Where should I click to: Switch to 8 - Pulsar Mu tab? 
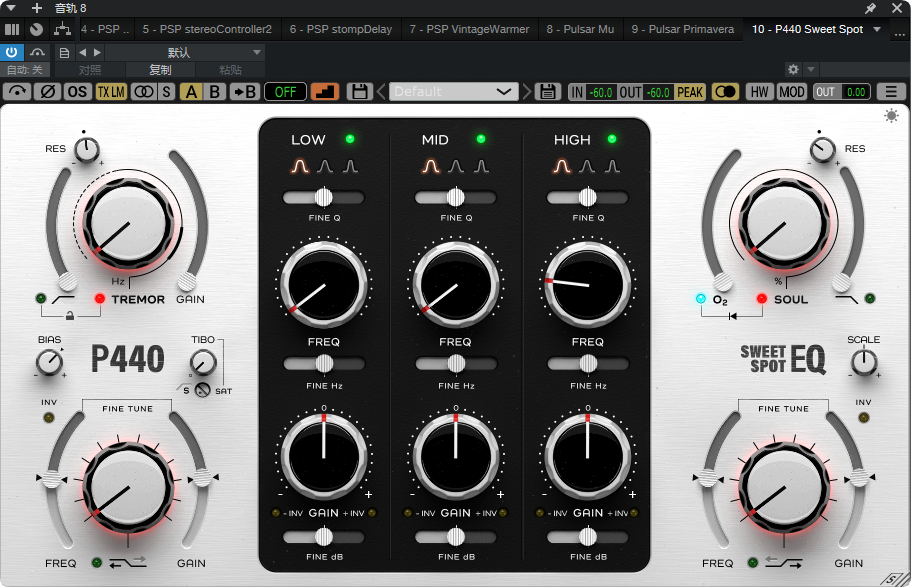coord(580,29)
